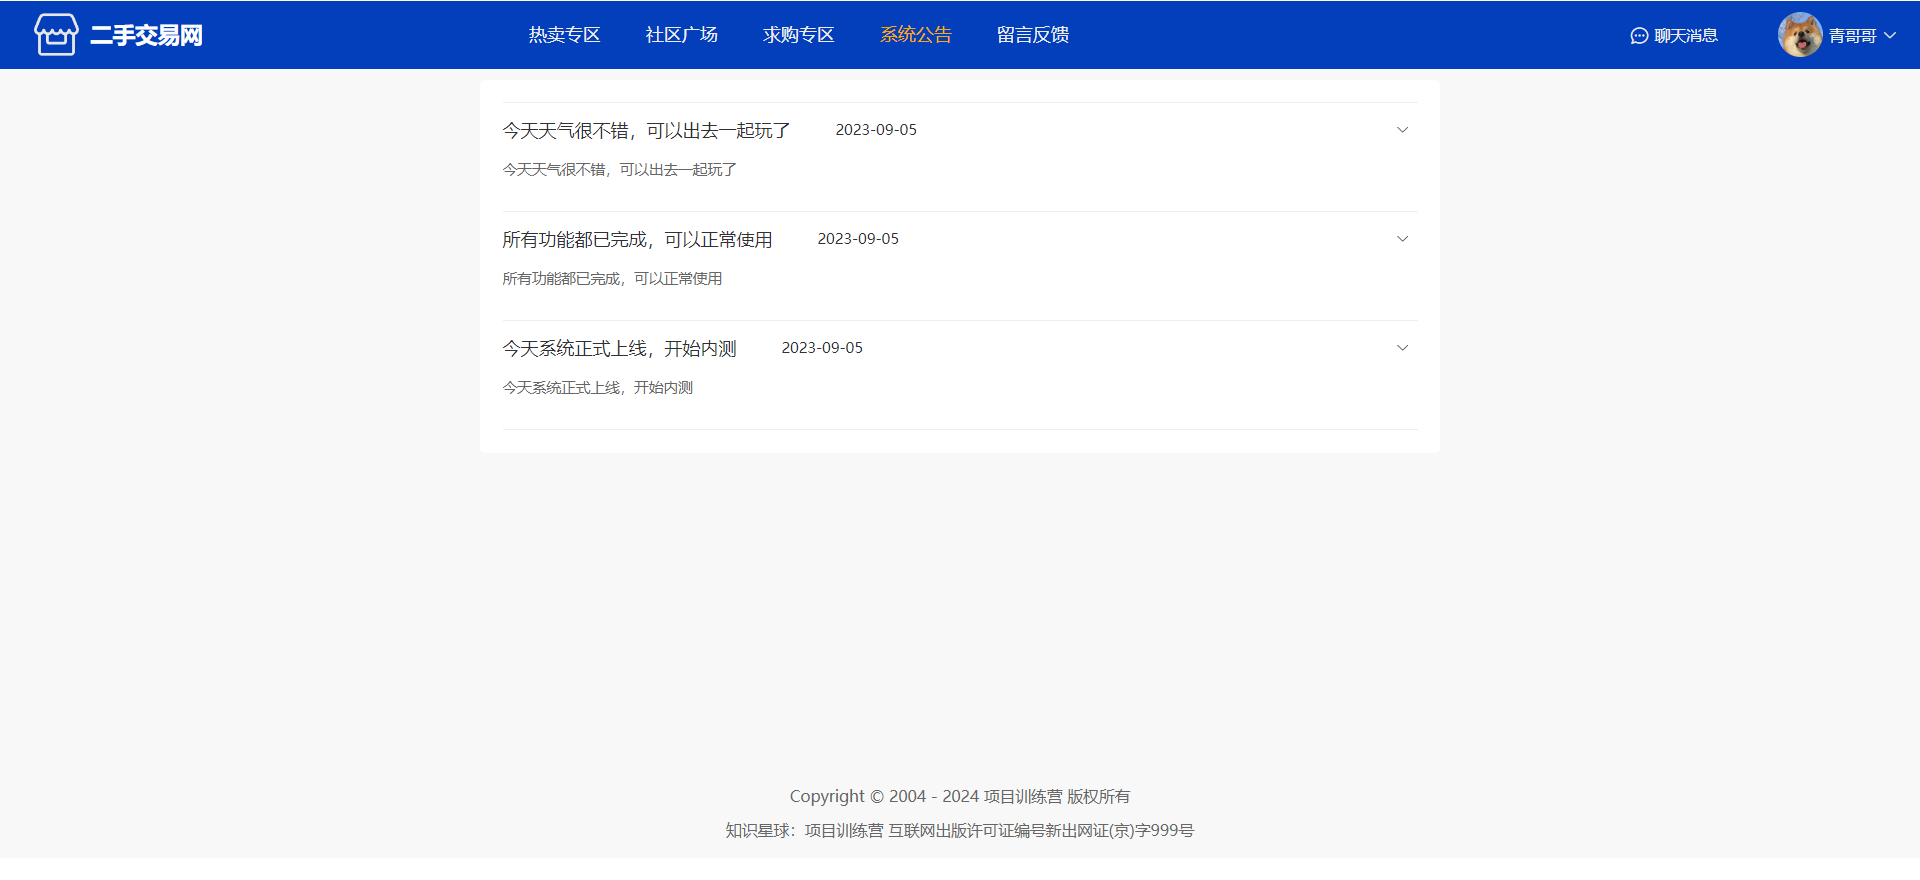Open announcement titled 今天系统正式上线，开始内测

point(619,348)
